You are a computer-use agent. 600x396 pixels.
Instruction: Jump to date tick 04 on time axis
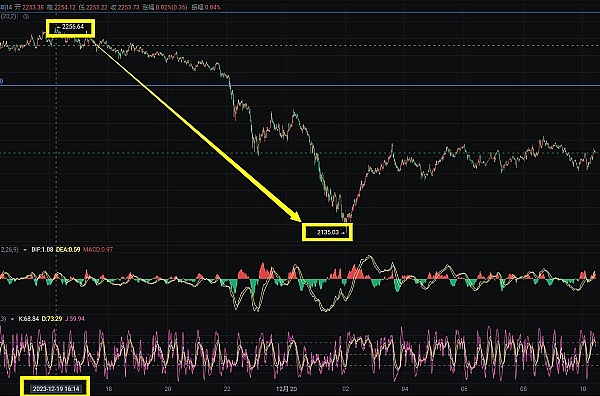pyautogui.click(x=405, y=389)
